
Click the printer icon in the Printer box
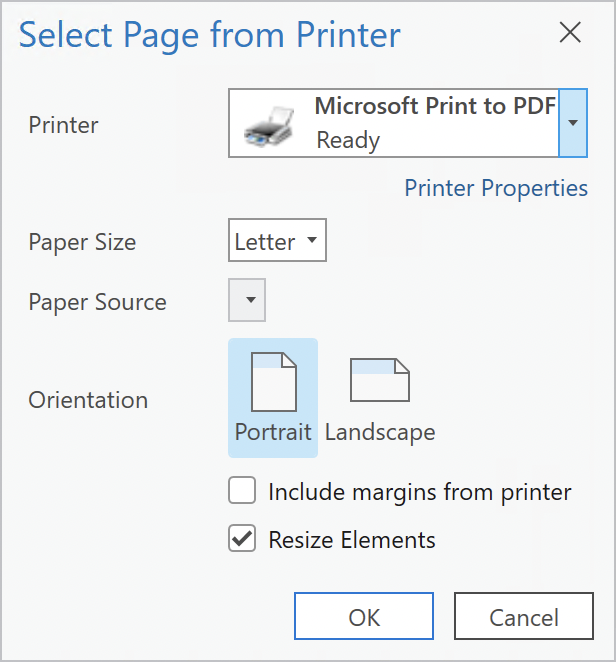270,124
